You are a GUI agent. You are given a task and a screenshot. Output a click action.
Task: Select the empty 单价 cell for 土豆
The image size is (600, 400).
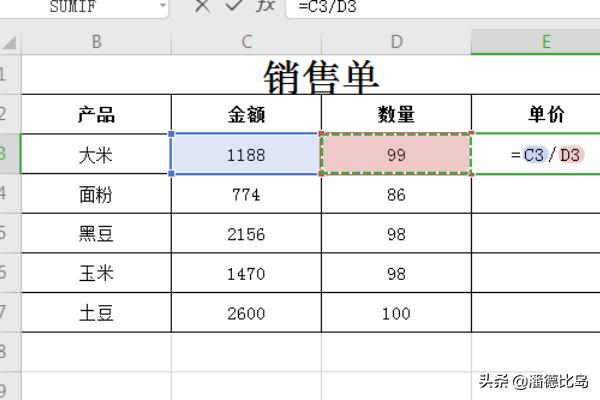click(536, 313)
